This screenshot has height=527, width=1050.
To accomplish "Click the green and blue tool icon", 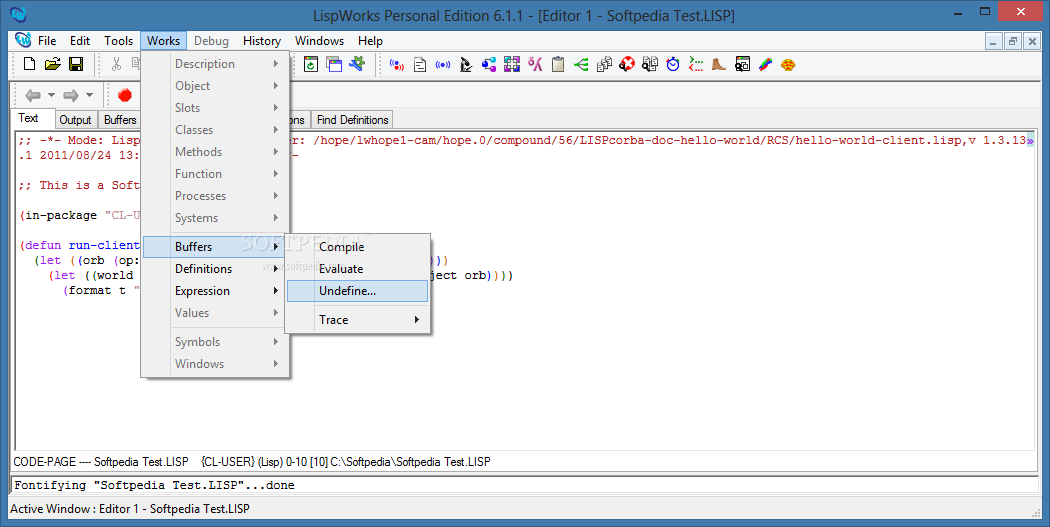I will click(x=357, y=64).
